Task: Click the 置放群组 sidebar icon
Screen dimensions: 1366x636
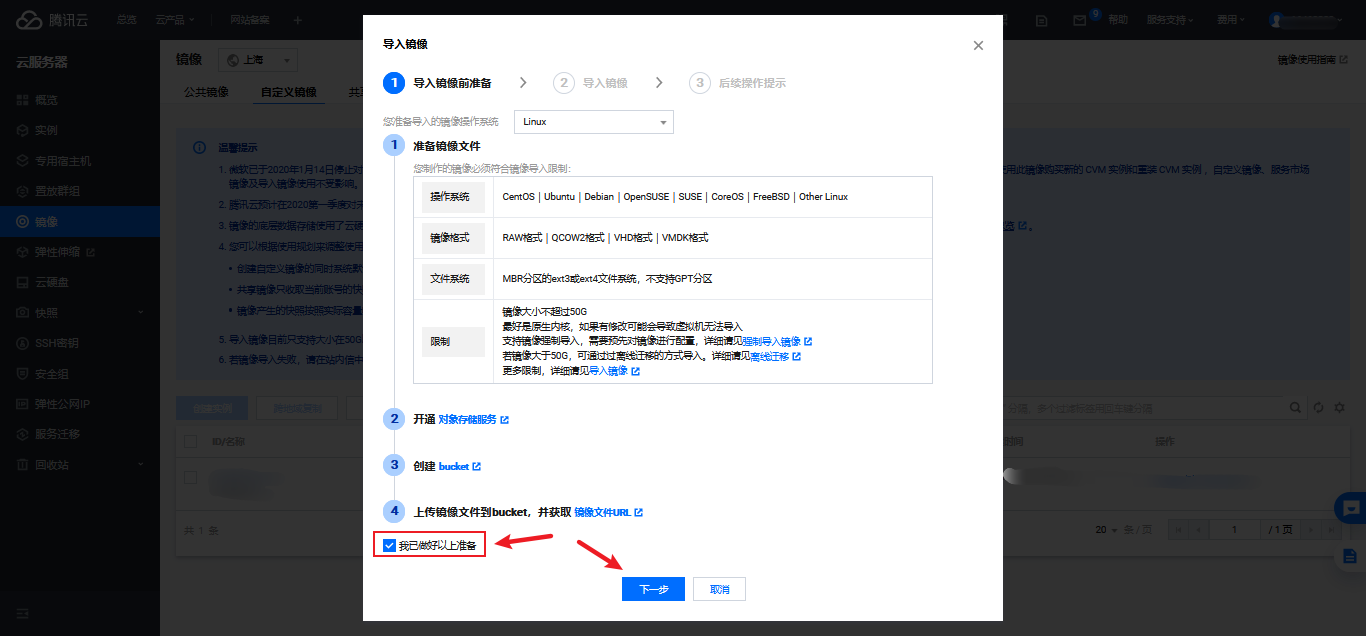Action: (x=23, y=190)
